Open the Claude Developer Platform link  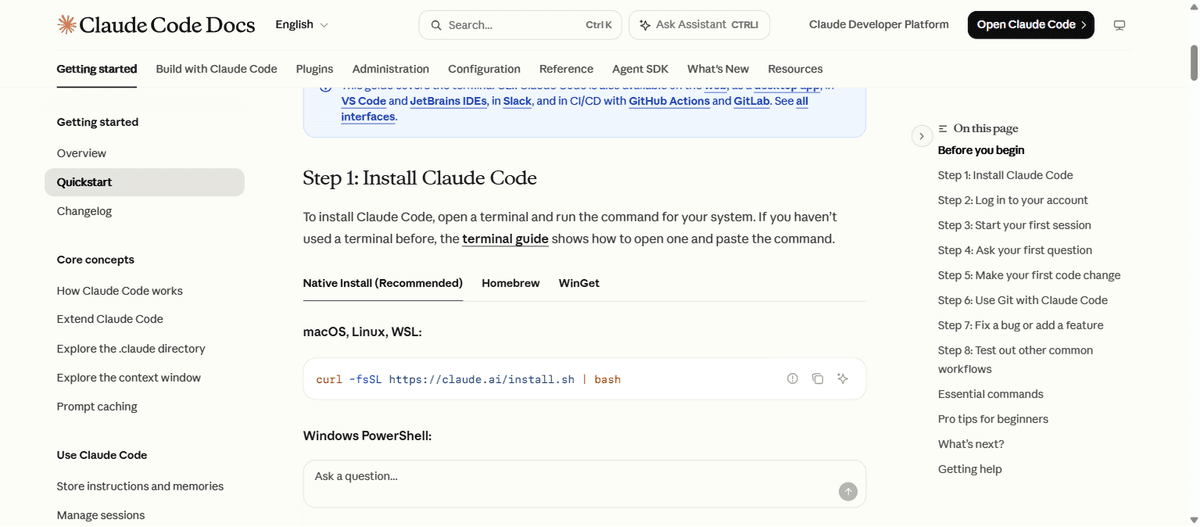pyautogui.click(x=879, y=25)
